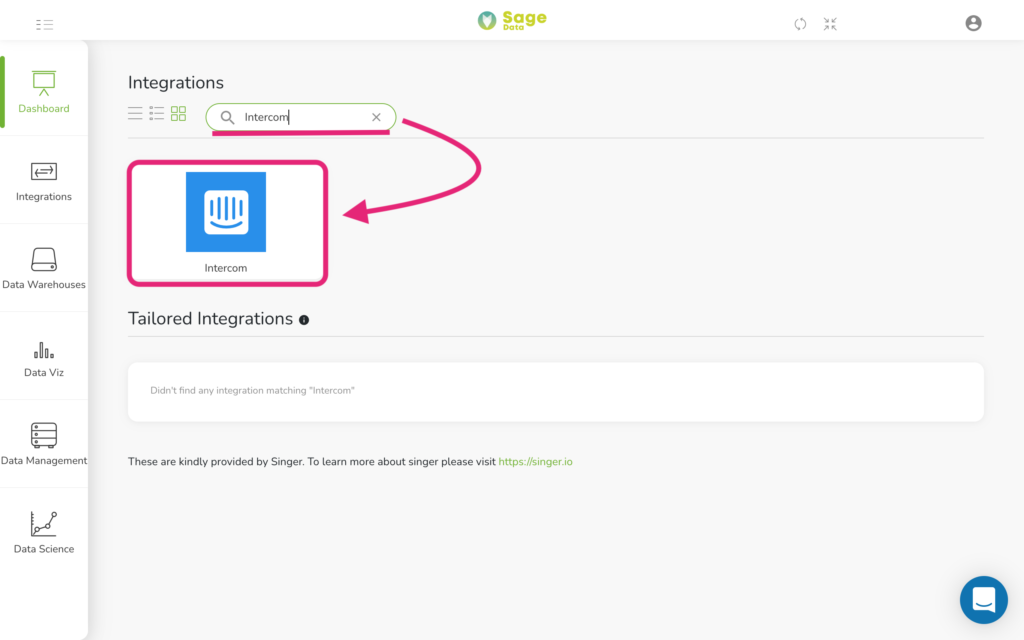The image size is (1024, 640).
Task: Open the chat support bubble
Action: point(984,600)
